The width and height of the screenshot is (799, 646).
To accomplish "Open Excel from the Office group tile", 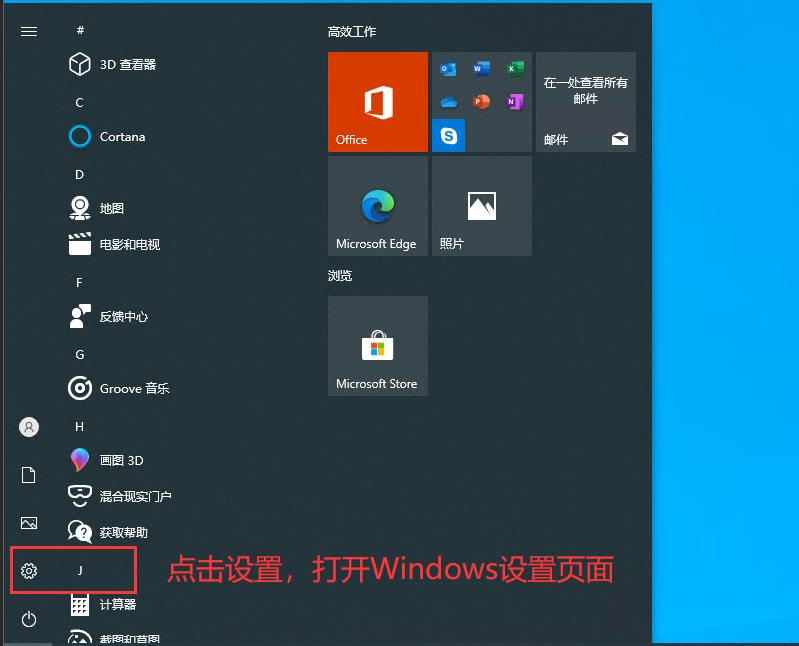I will pyautogui.click(x=515, y=68).
